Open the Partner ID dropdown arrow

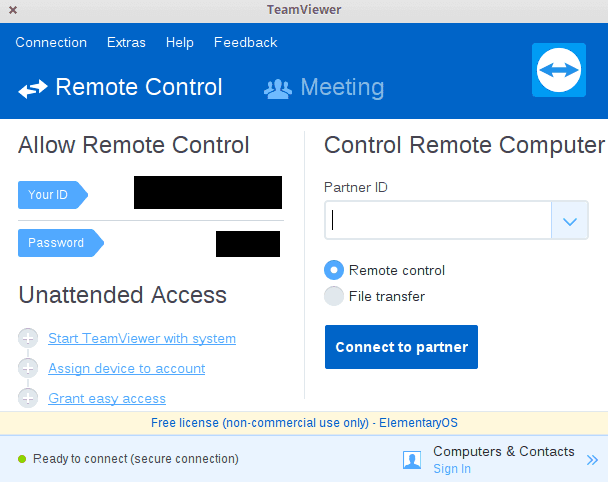570,221
